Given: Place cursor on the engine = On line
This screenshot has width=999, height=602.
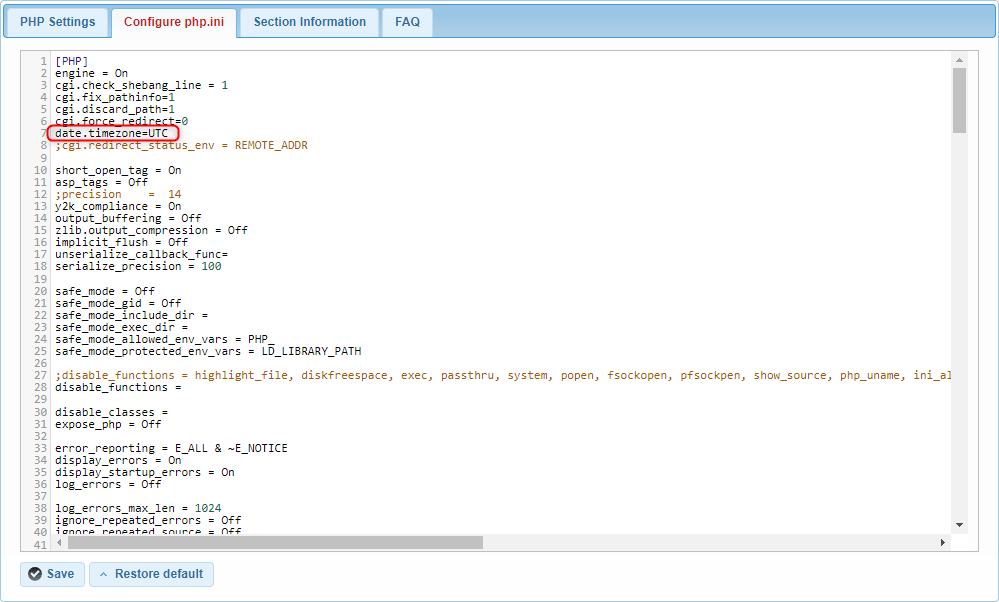Looking at the screenshot, I should [92, 72].
